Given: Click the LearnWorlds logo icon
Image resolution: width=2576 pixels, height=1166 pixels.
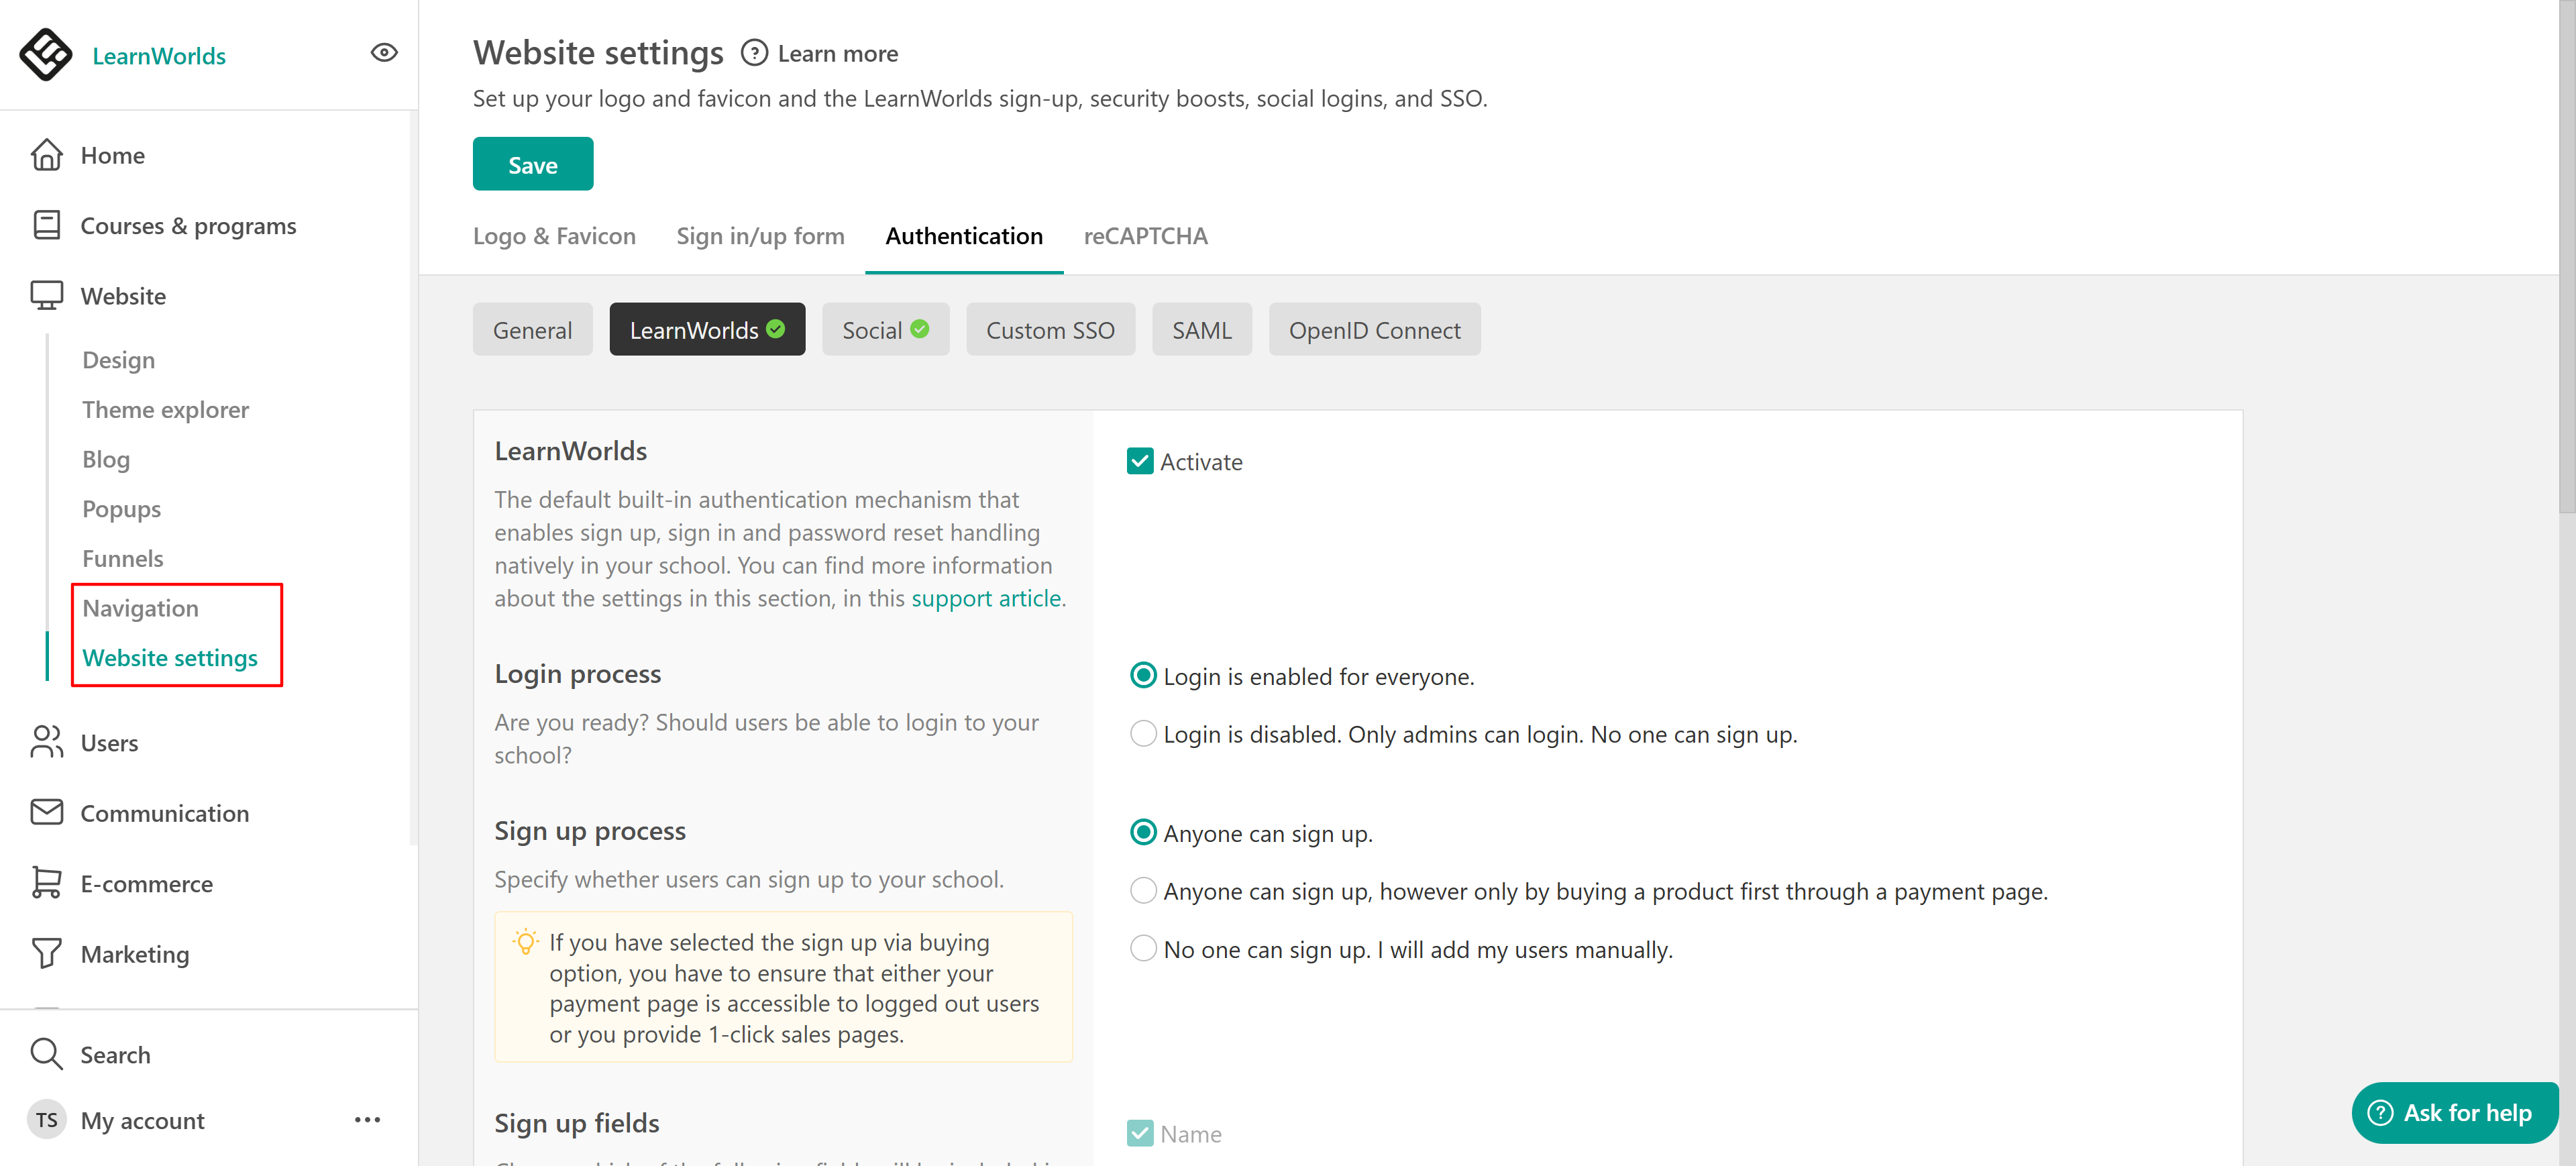Looking at the screenshot, I should click(x=46, y=54).
